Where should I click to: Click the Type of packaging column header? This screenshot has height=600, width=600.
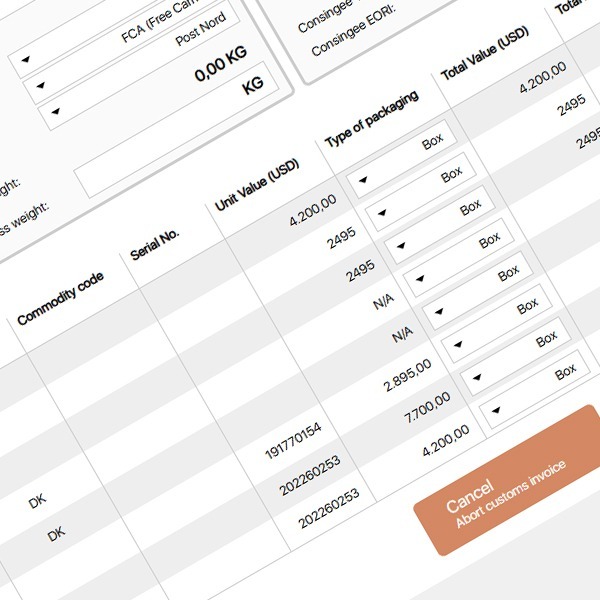point(371,118)
